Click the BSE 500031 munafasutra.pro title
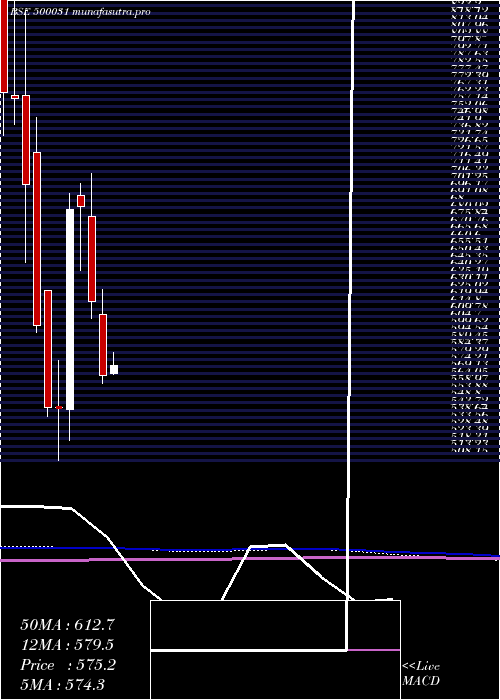 tap(79, 12)
